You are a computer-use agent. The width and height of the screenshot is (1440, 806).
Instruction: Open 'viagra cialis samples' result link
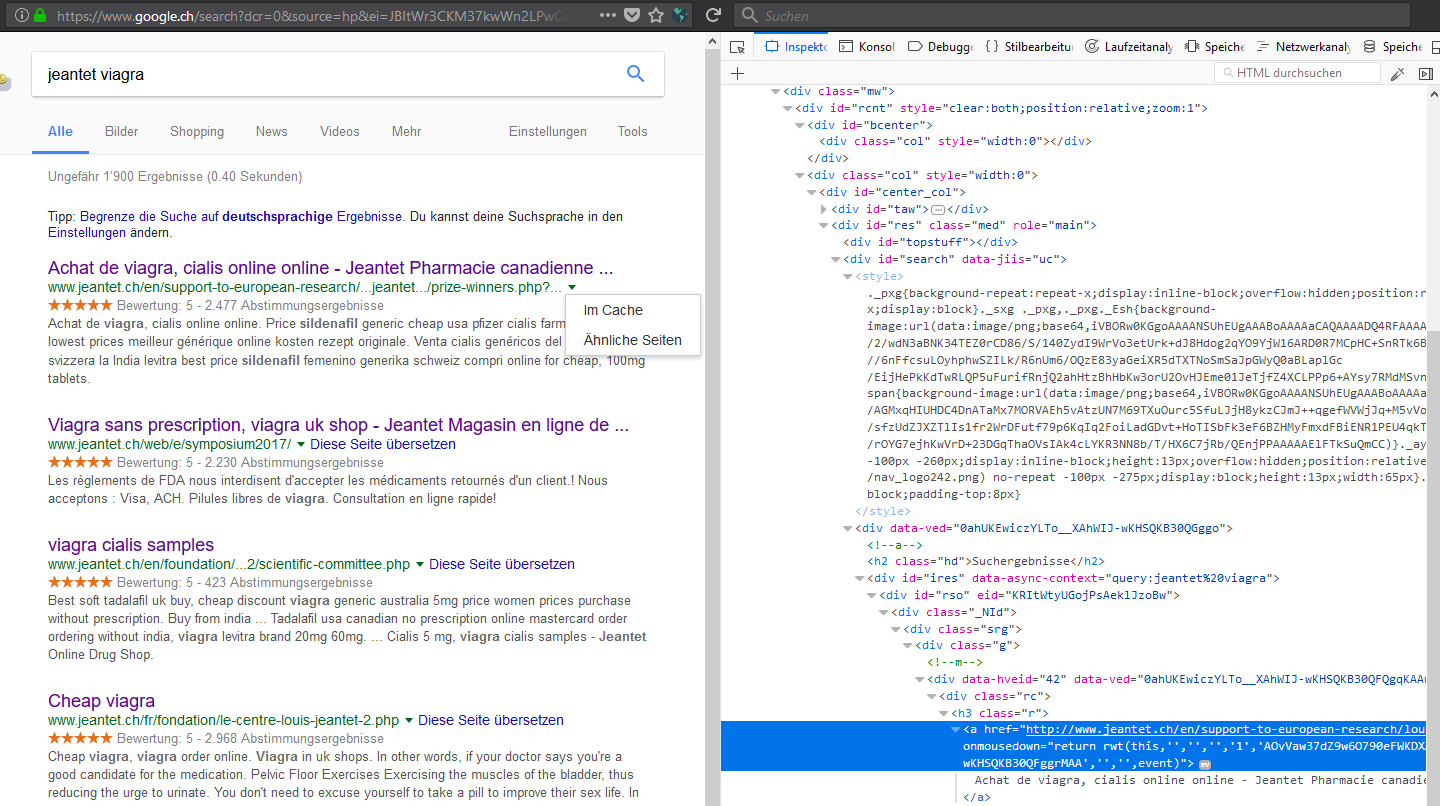(x=131, y=545)
